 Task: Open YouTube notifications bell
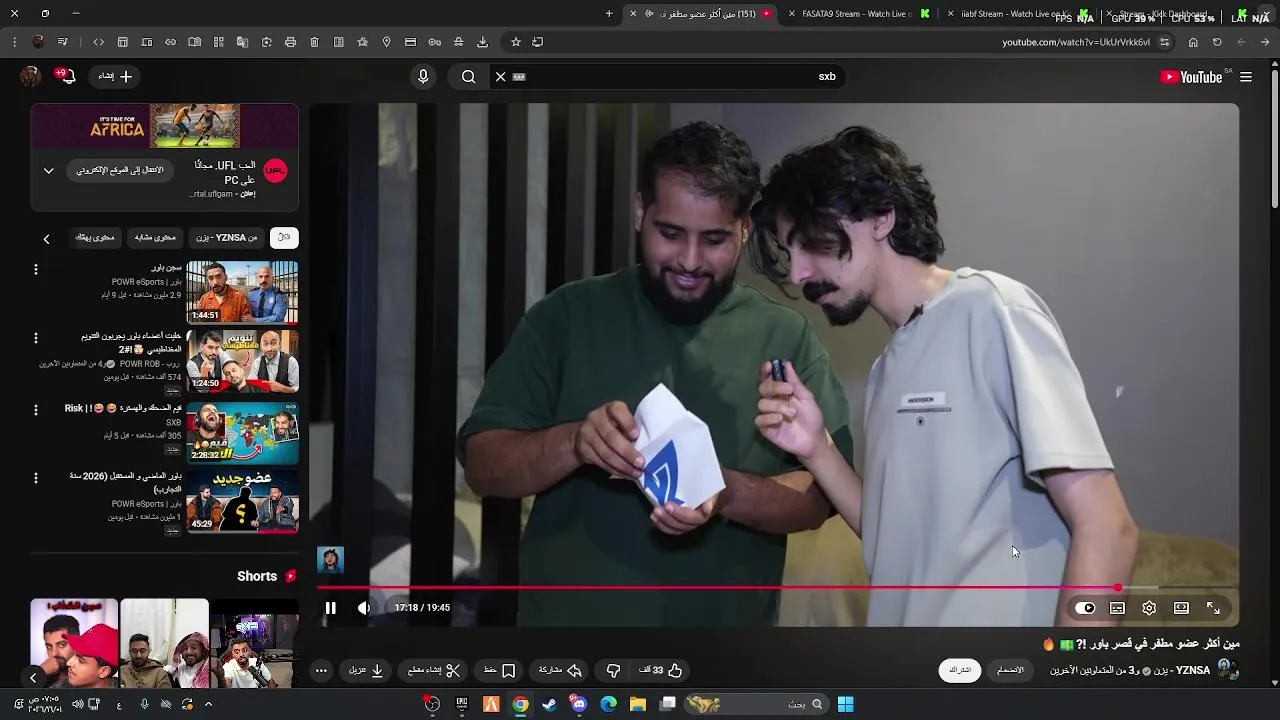[67, 77]
